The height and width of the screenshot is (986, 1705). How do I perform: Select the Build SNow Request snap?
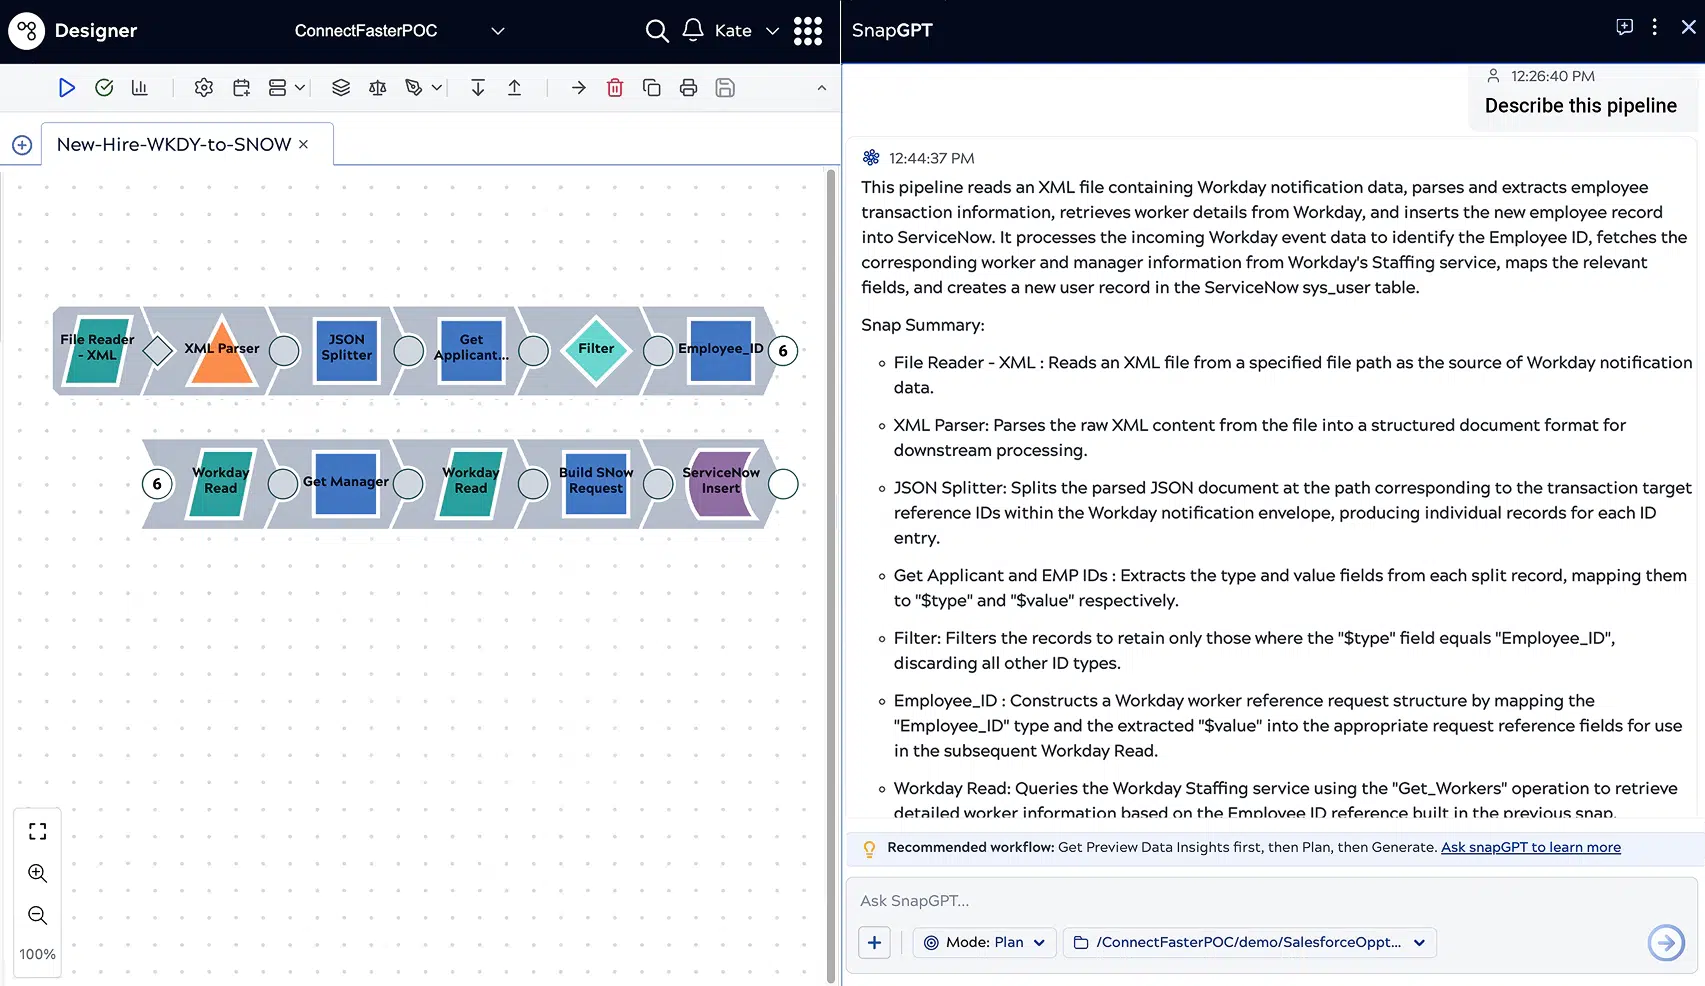(x=596, y=483)
